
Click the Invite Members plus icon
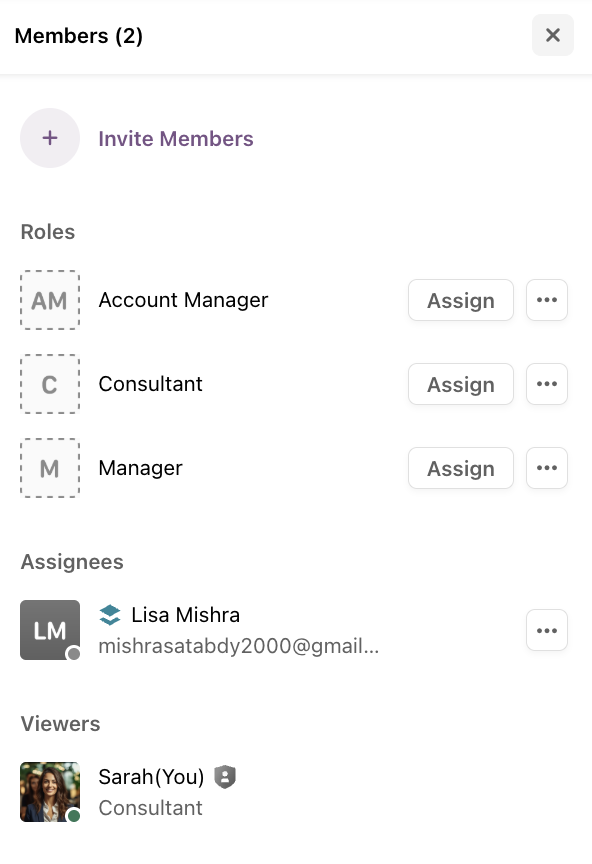pyautogui.click(x=50, y=138)
